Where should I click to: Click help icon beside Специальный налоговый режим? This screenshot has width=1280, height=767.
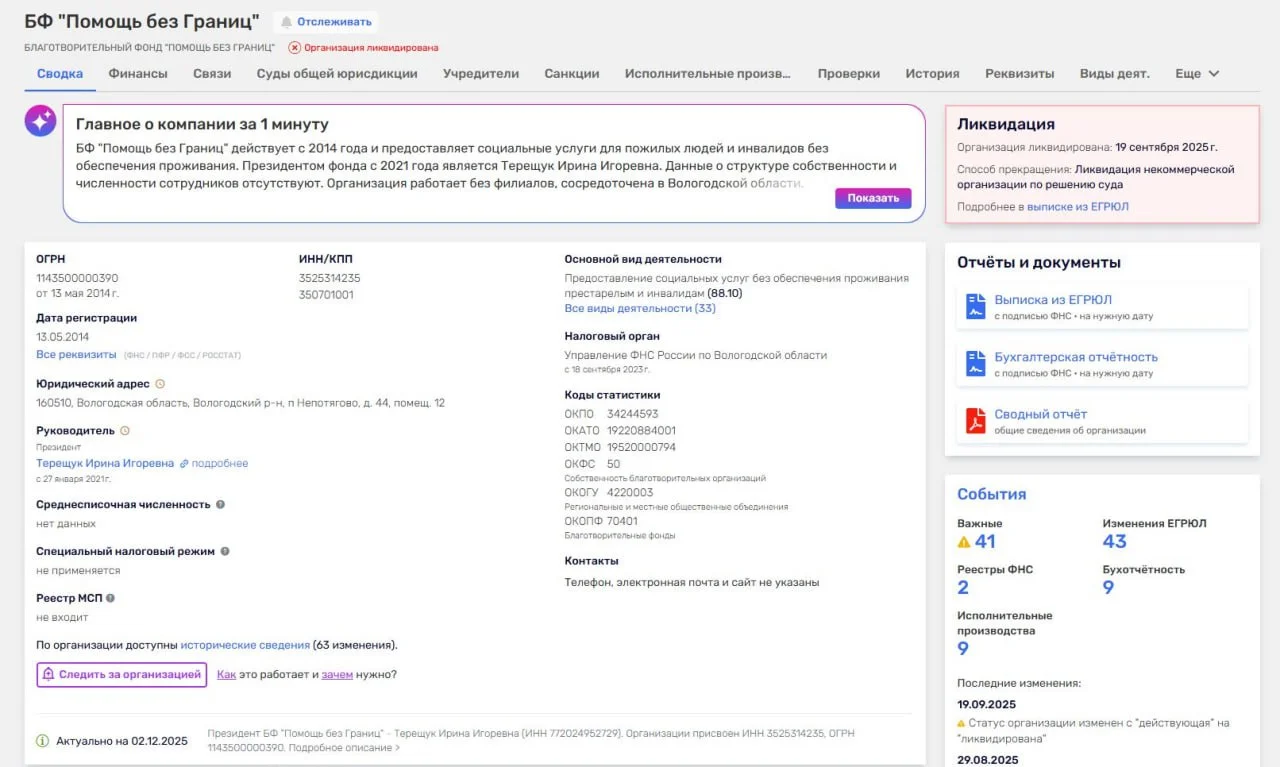[225, 551]
